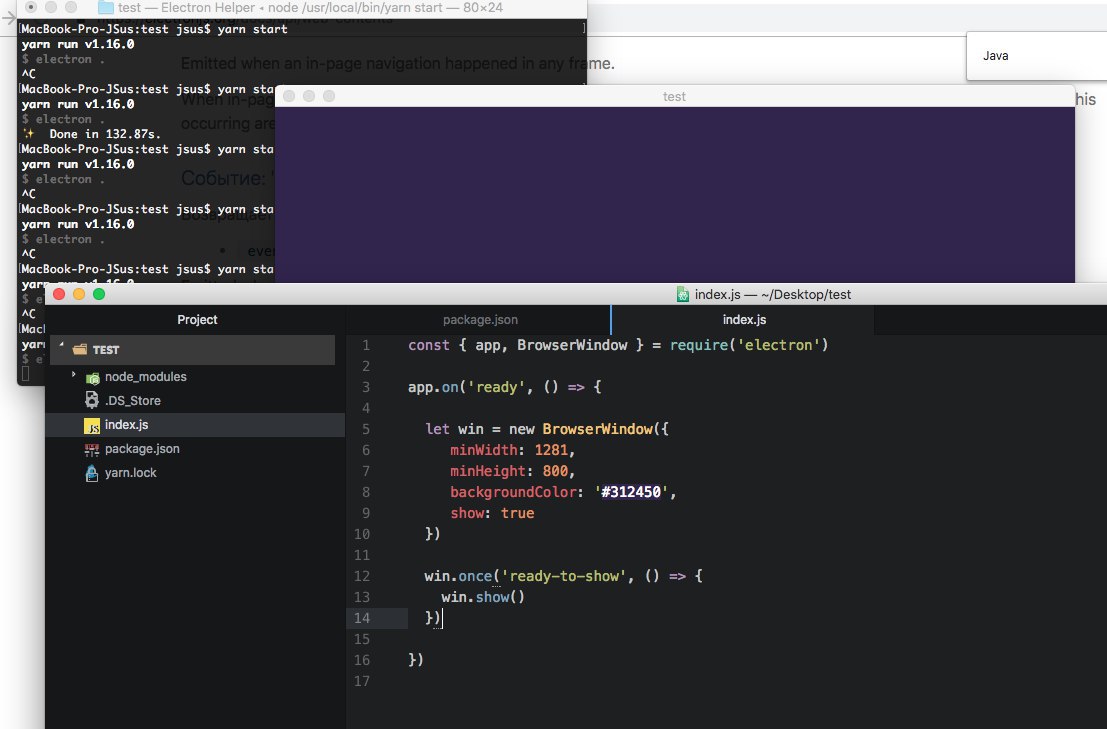Expand the node_modules folder arrow
Screen dimensions: 1107x729
75,376
